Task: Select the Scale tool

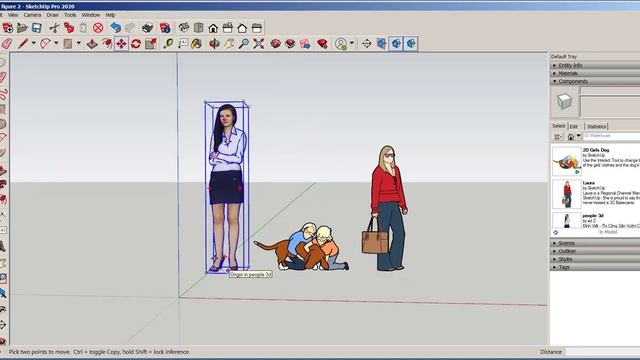Action: click(151, 44)
